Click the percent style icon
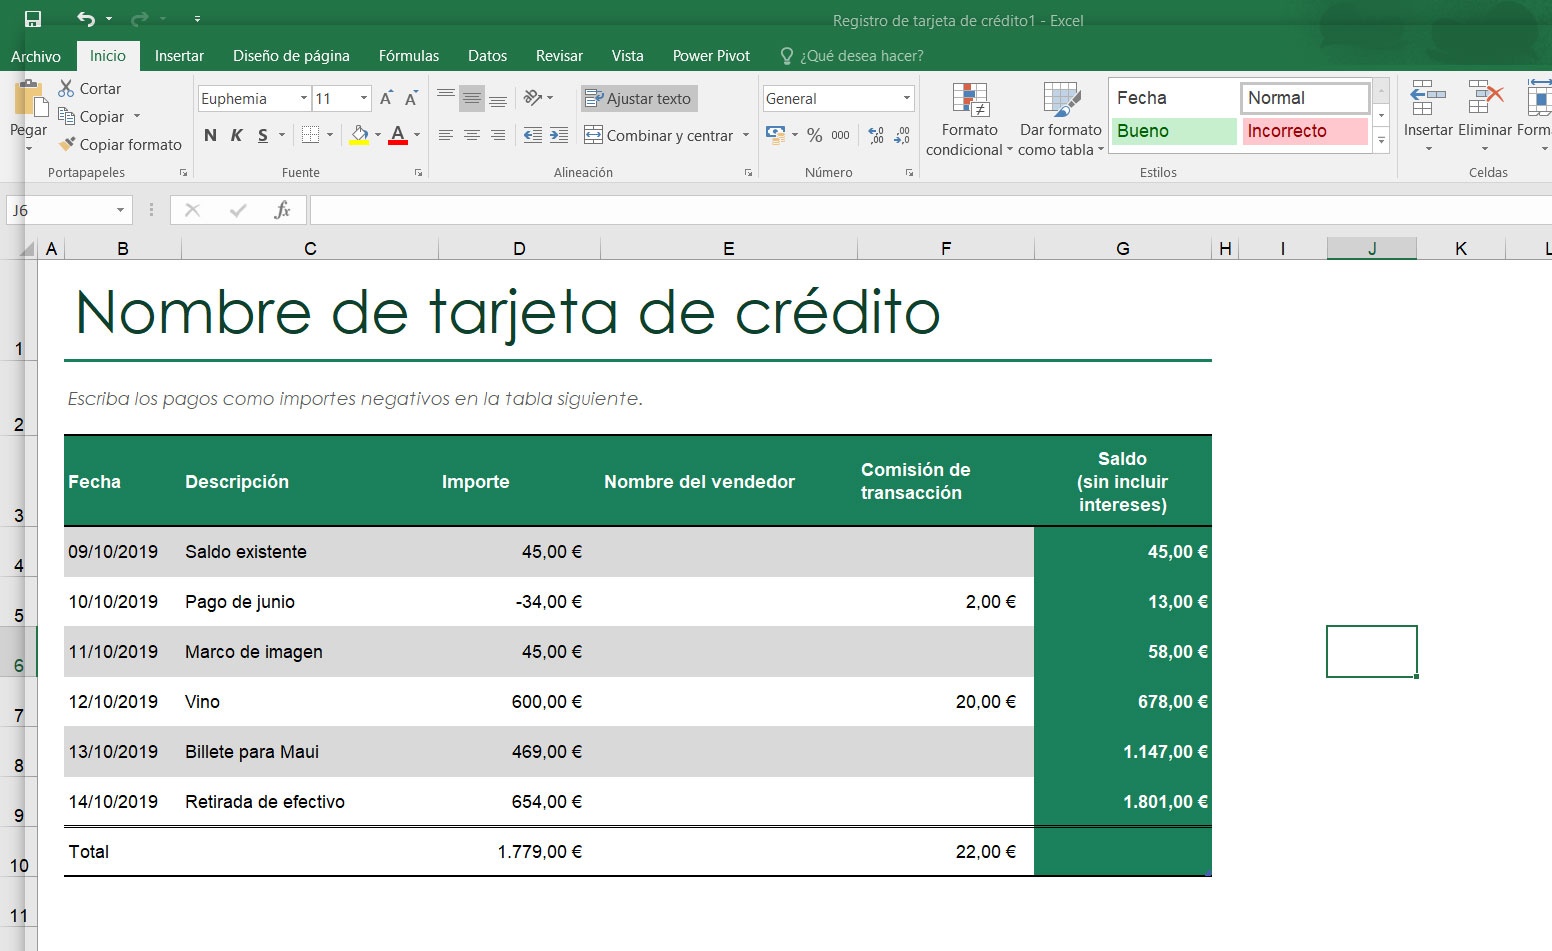1552x951 pixels. coord(814,135)
